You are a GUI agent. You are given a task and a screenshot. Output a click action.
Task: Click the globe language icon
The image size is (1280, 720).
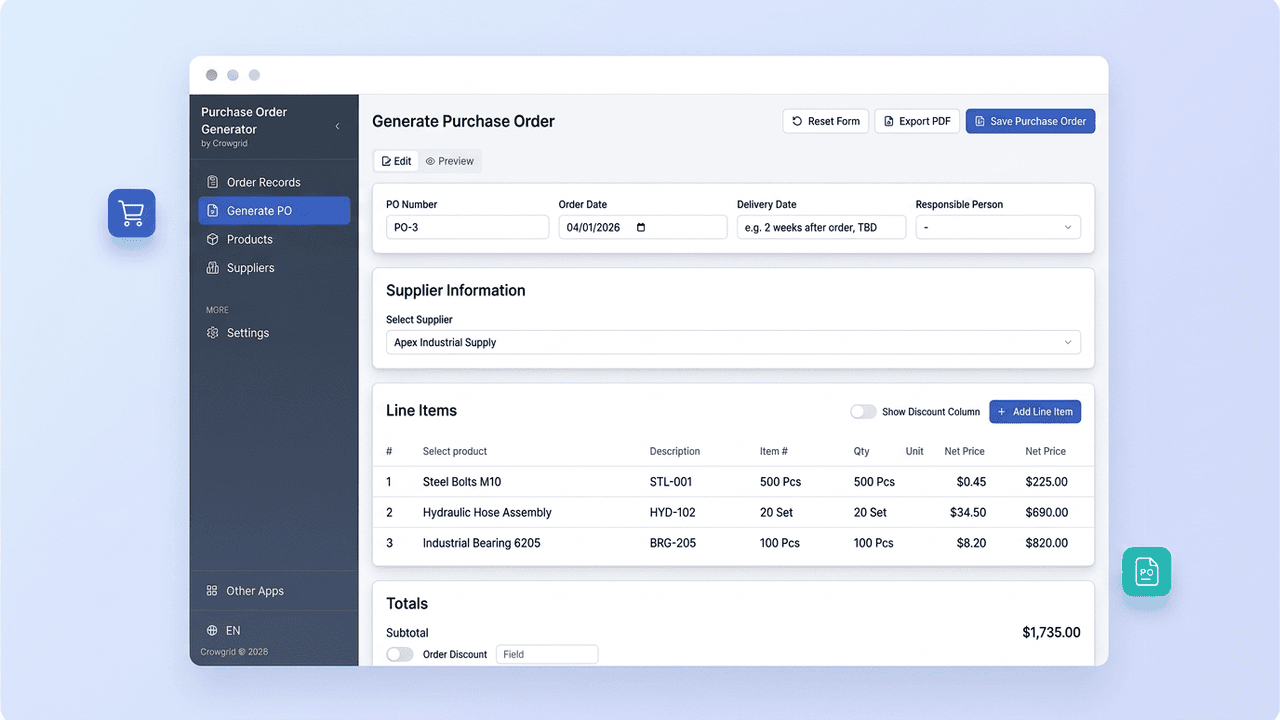tap(212, 631)
